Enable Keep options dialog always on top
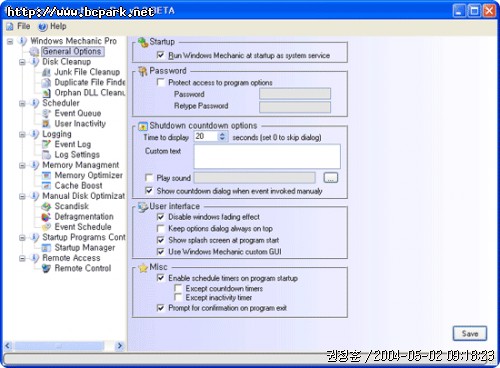 pyautogui.click(x=161, y=228)
